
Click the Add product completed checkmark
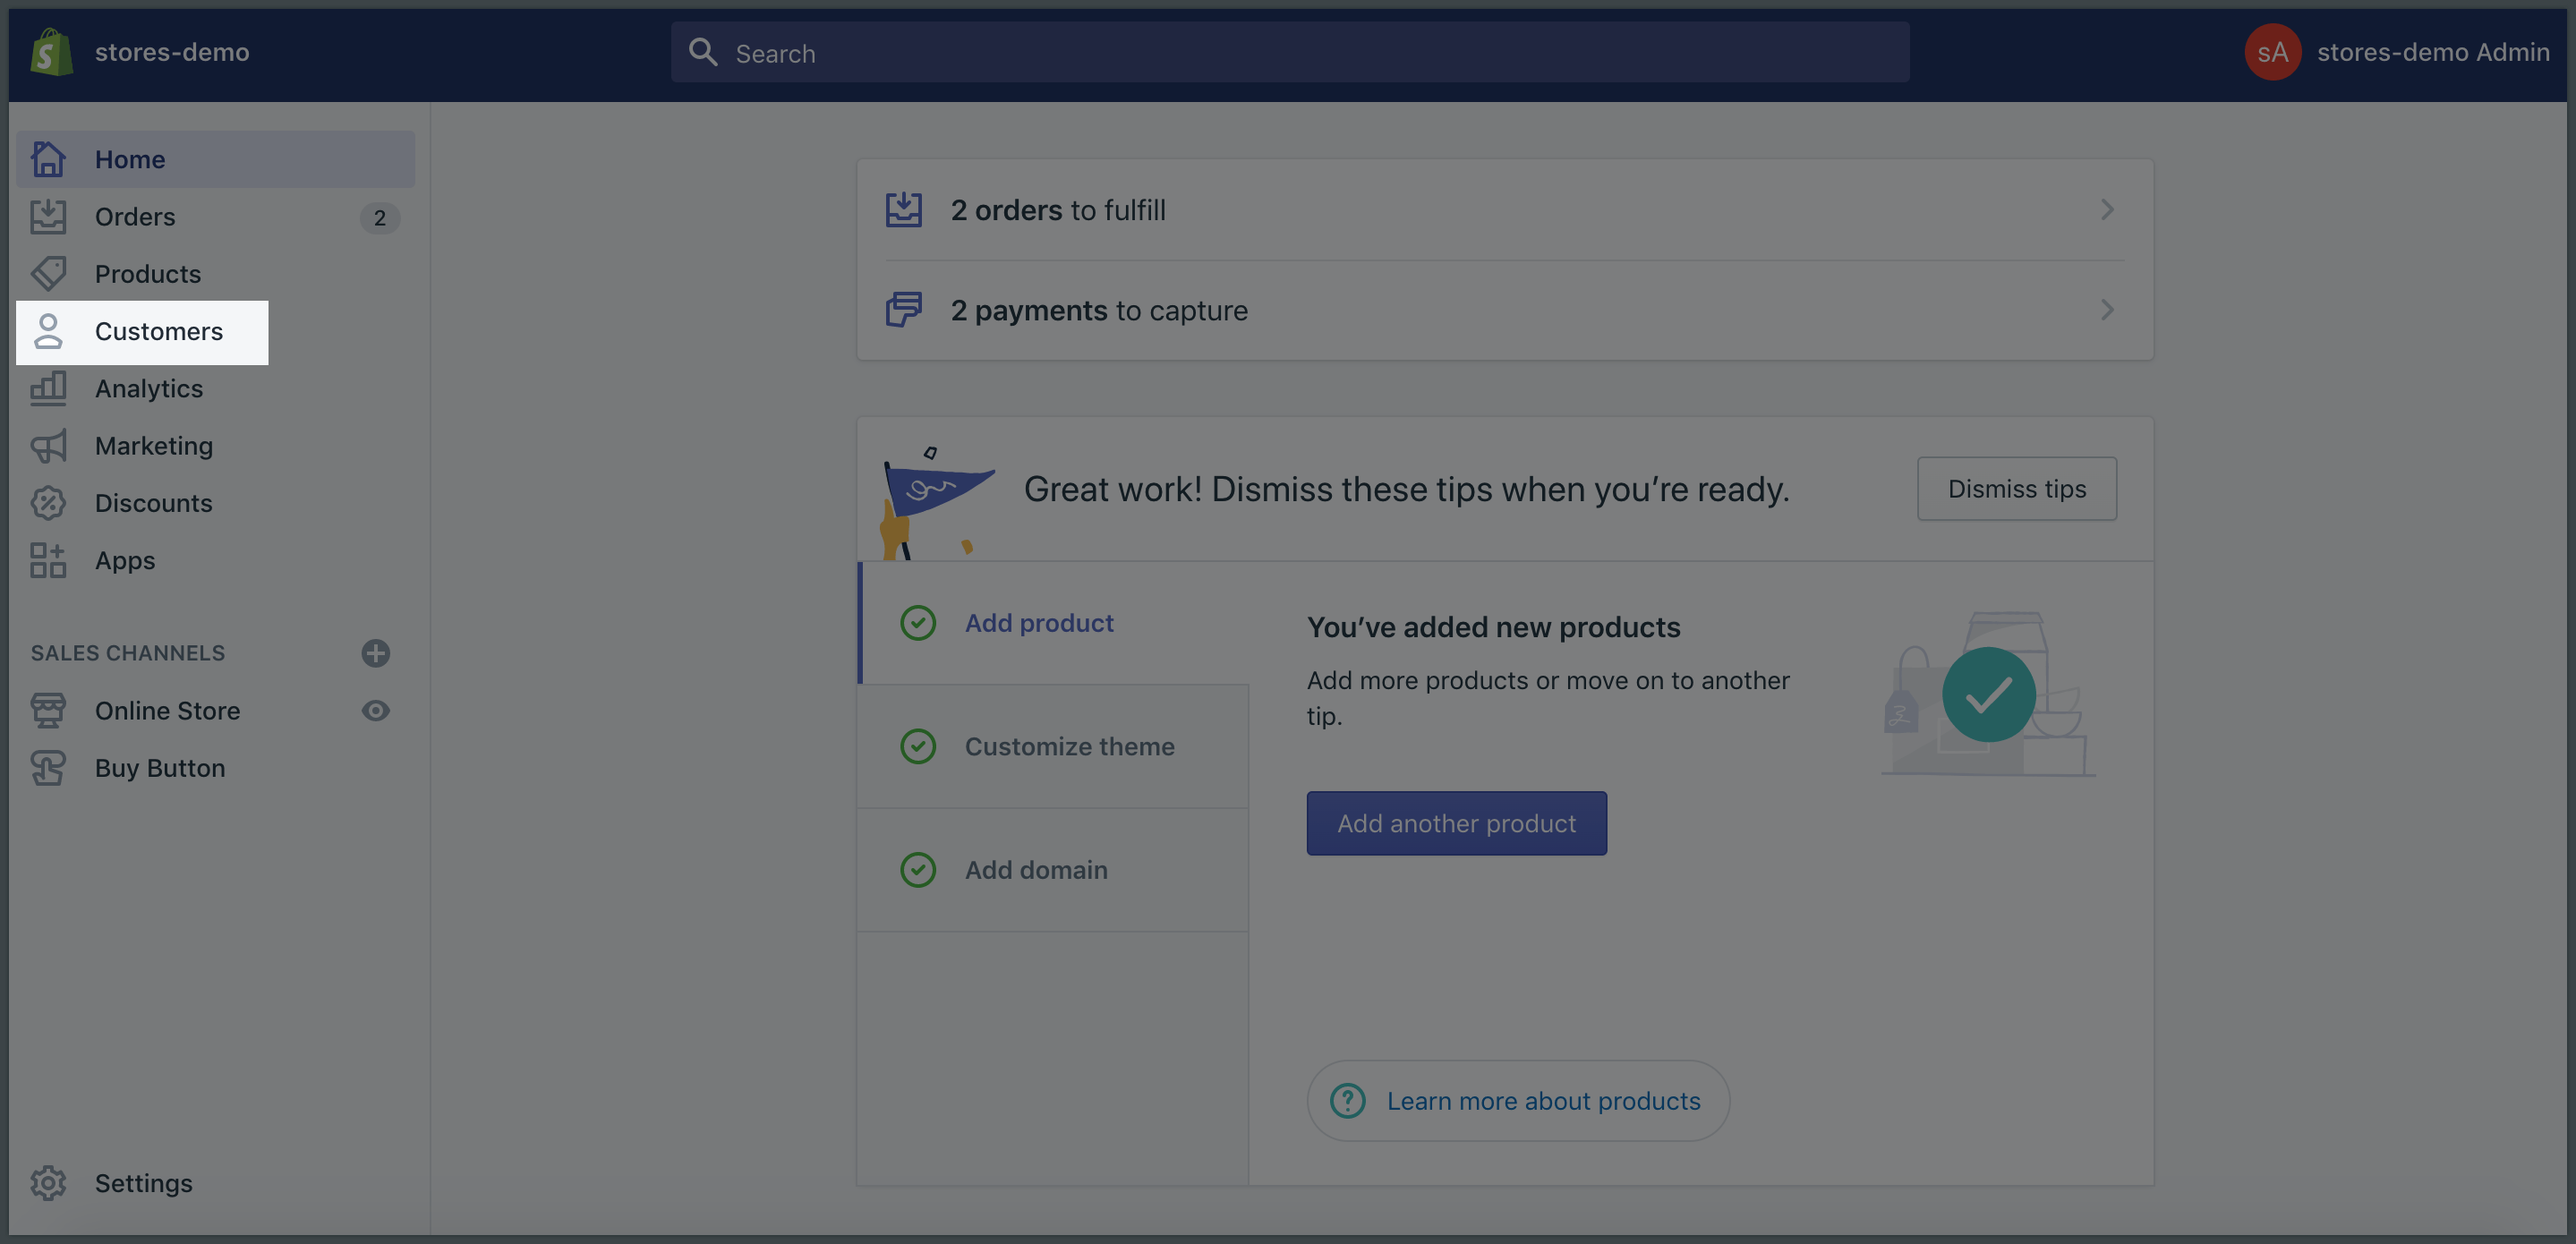point(918,623)
